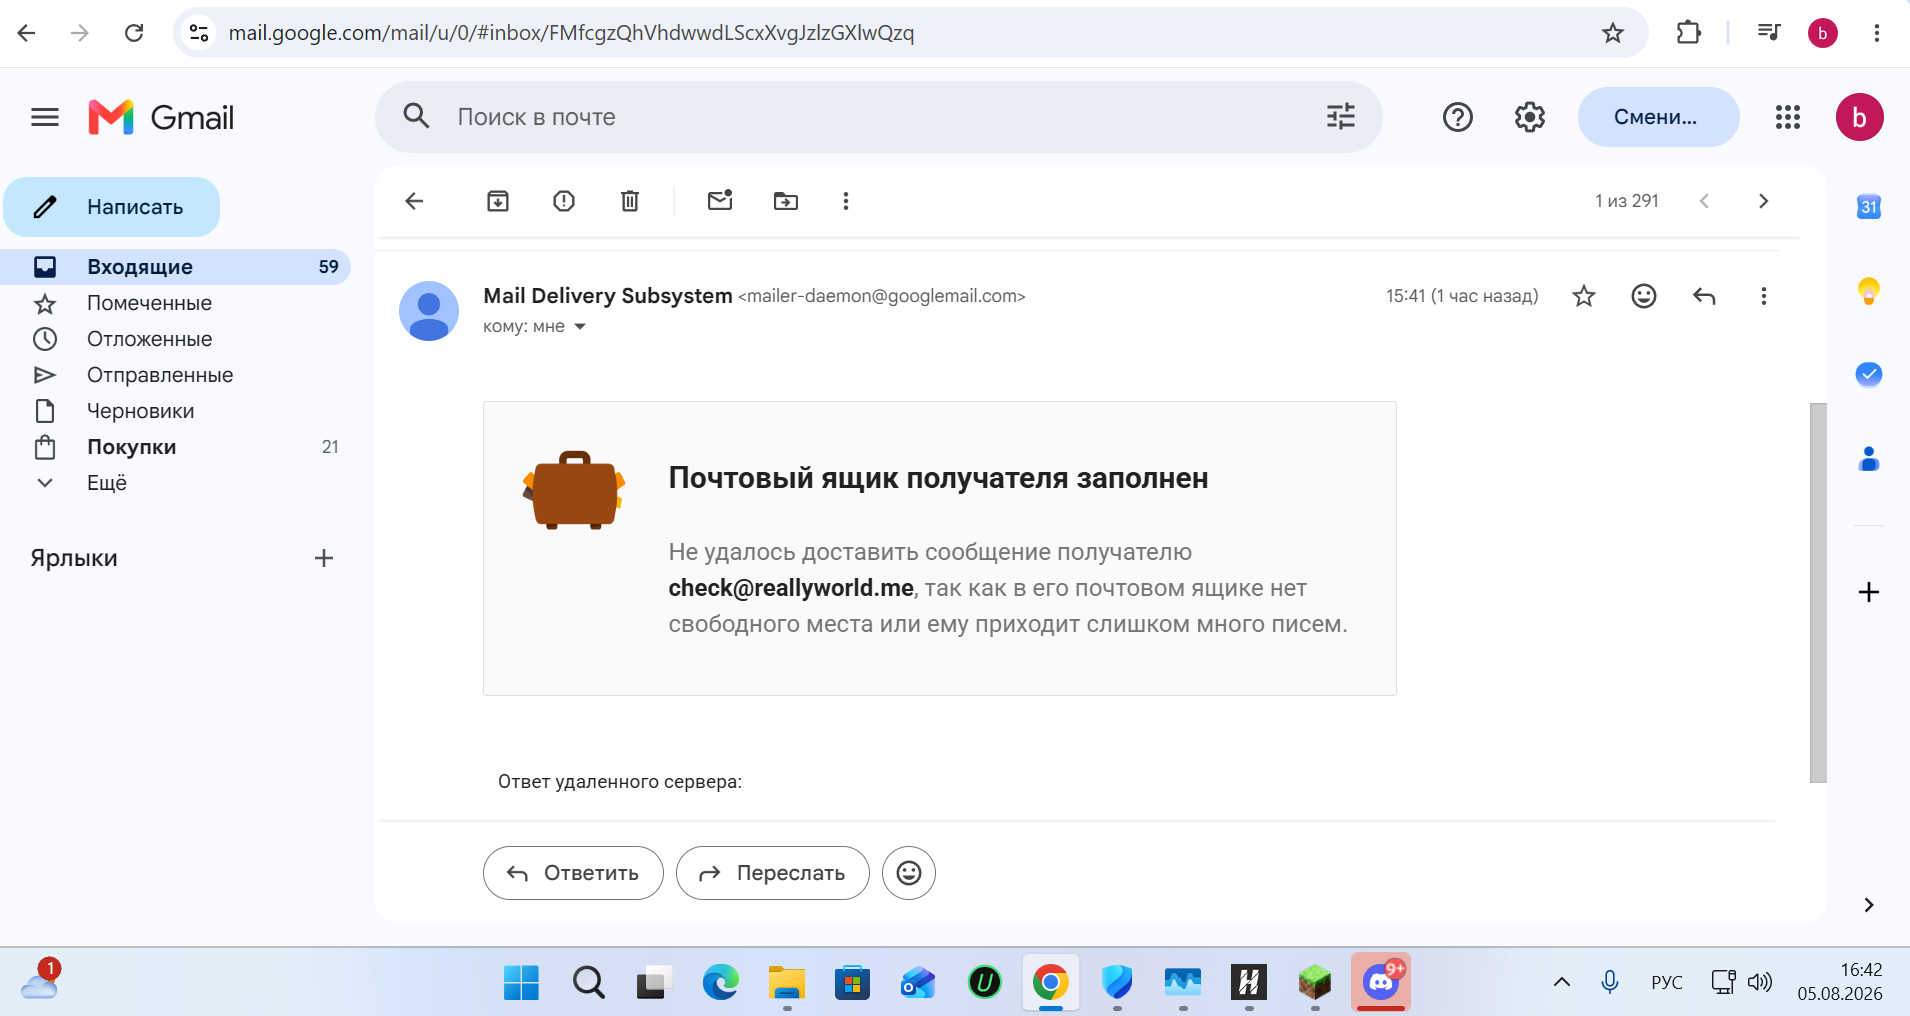This screenshot has height=1016, width=1910.
Task: Open Discord from the taskbar
Action: click(1381, 982)
